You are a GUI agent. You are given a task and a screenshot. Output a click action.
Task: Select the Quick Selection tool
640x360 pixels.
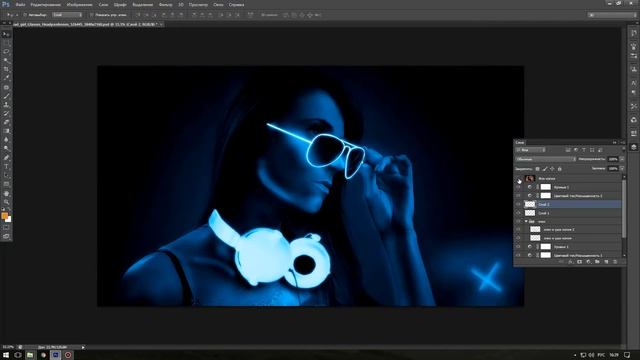[6, 60]
